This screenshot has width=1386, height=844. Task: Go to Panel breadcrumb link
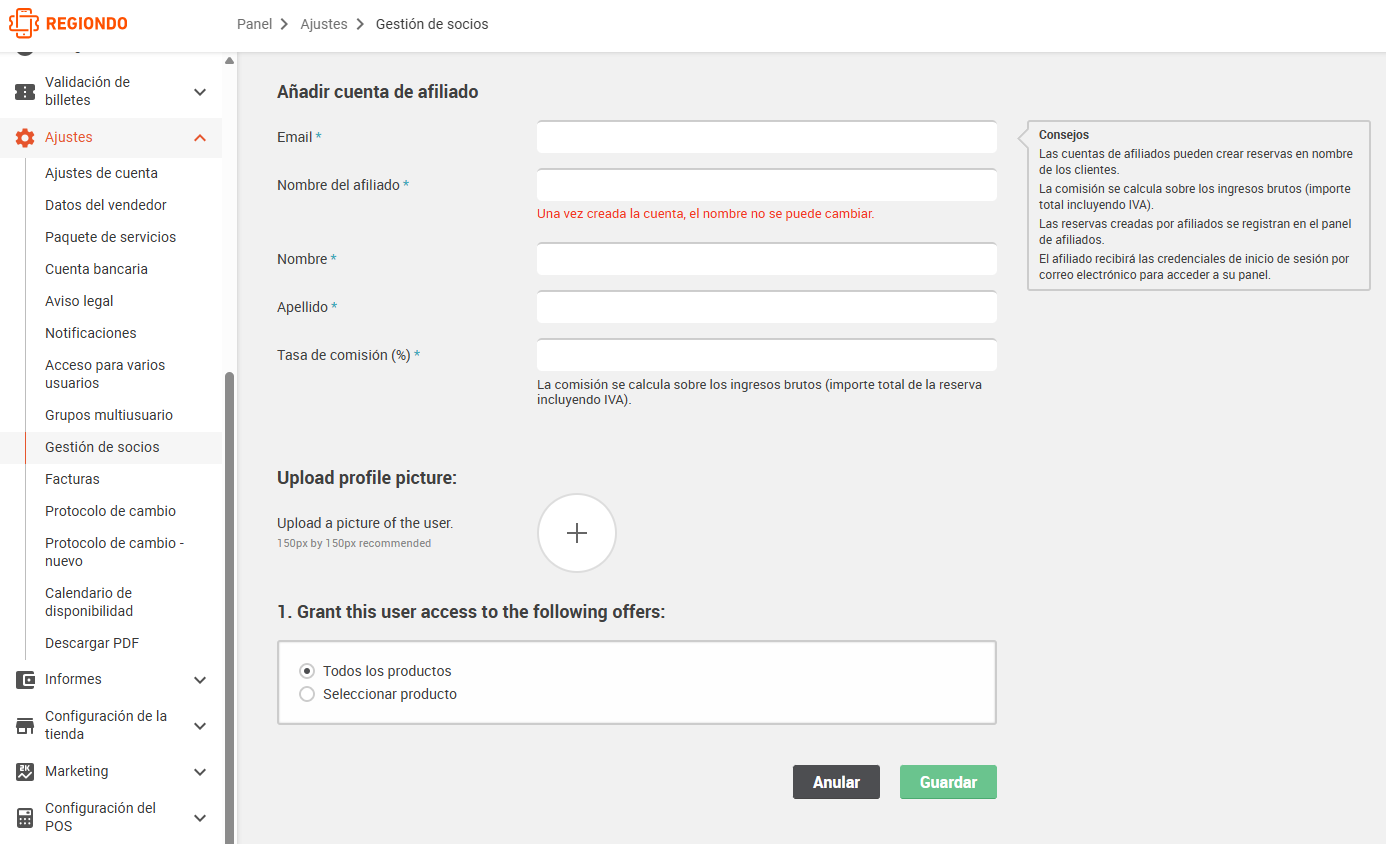click(x=254, y=24)
